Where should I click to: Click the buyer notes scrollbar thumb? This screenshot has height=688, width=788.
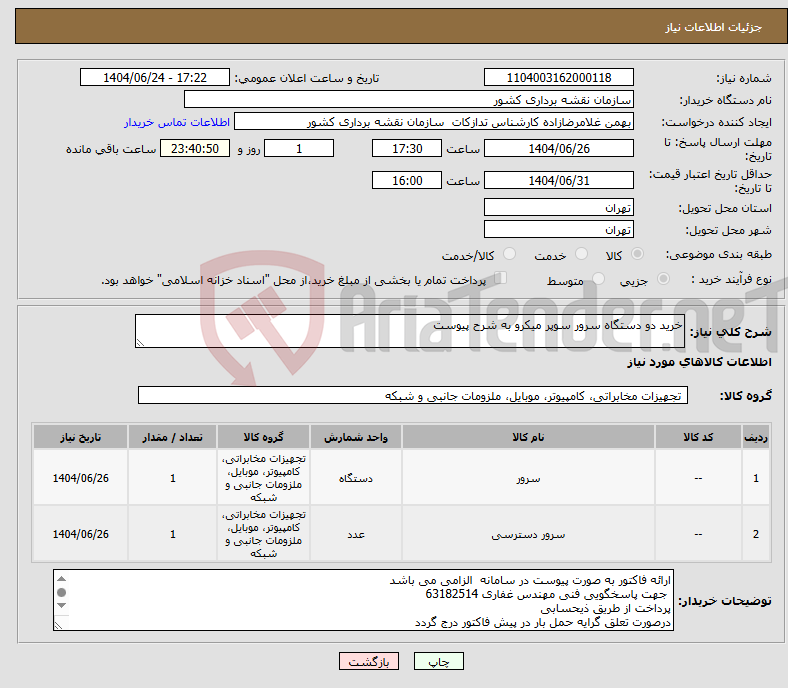[x=61, y=593]
